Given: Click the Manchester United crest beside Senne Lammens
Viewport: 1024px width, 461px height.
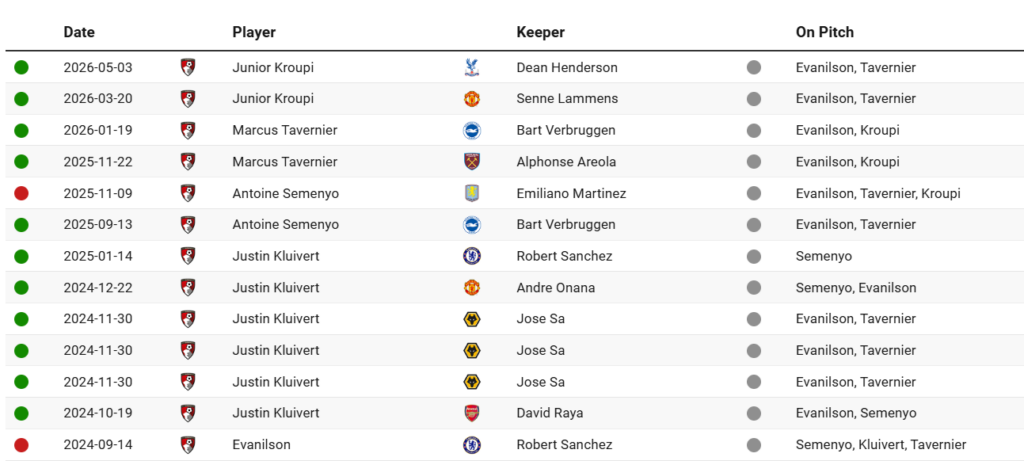Looking at the screenshot, I should point(472,99).
